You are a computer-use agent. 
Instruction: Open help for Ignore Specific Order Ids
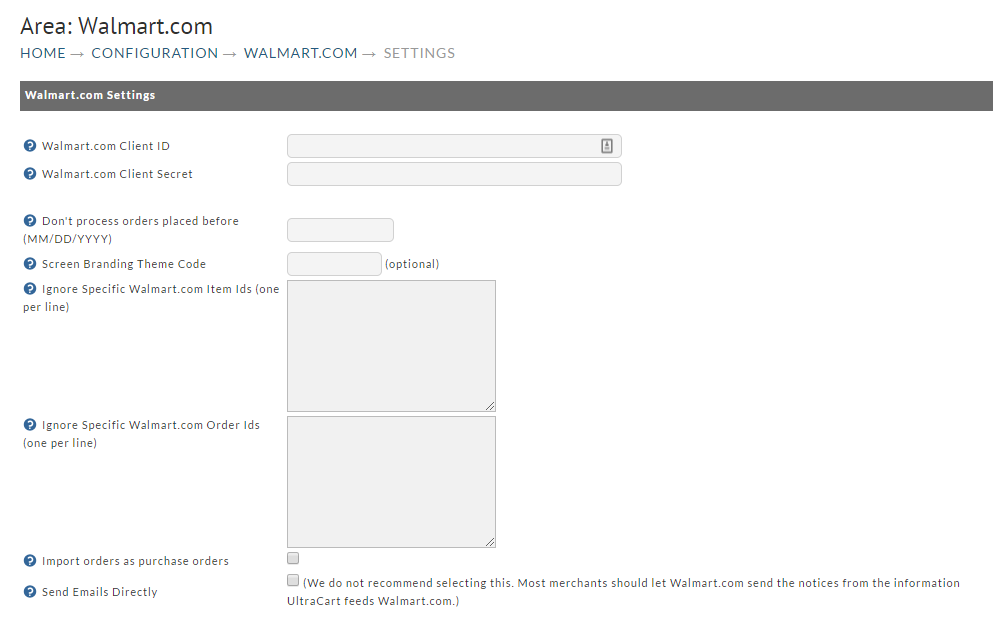(x=30, y=424)
